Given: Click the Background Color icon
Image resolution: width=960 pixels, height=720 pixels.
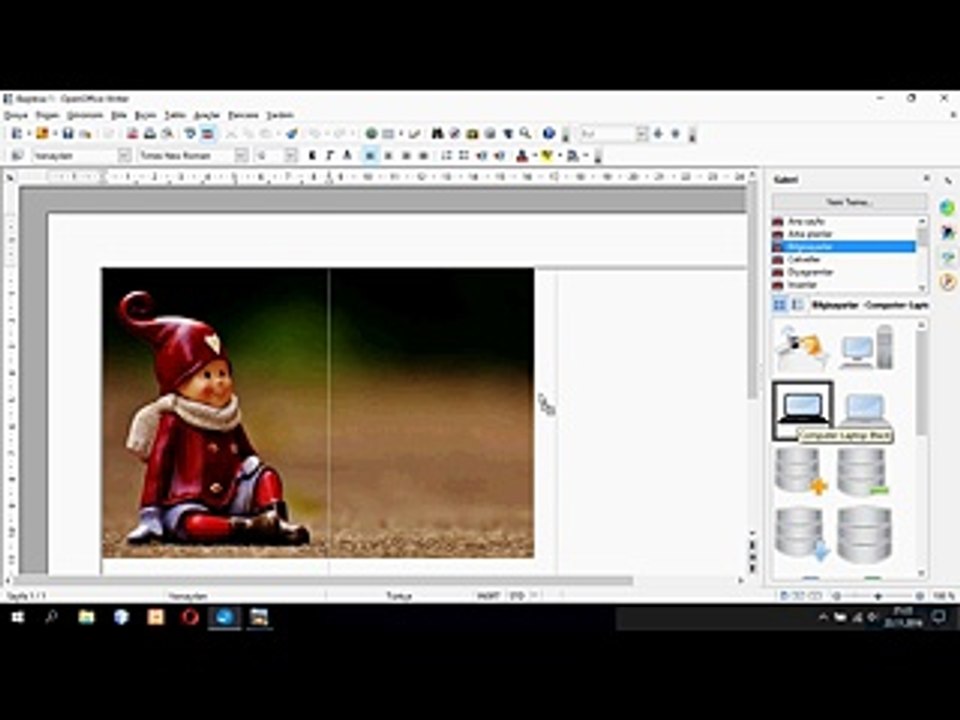Looking at the screenshot, I should [572, 156].
